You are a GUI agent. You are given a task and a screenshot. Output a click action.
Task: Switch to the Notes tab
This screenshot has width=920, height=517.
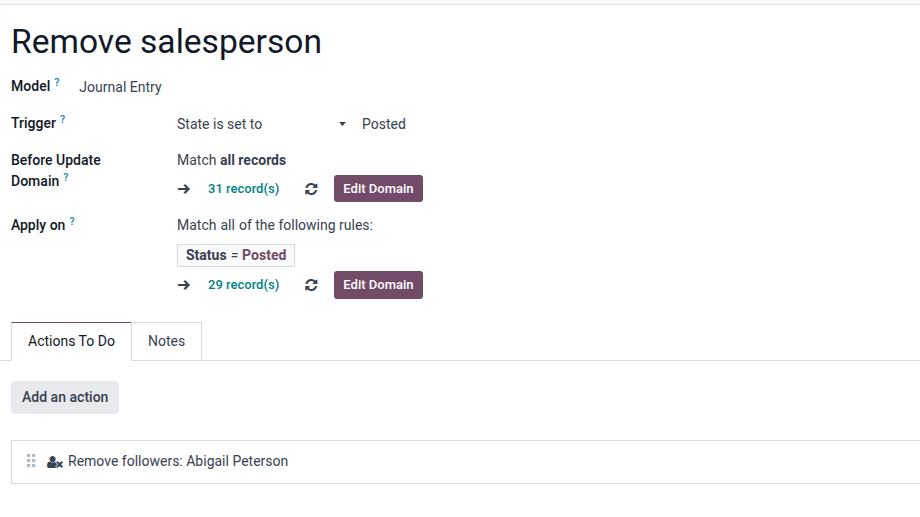(166, 341)
